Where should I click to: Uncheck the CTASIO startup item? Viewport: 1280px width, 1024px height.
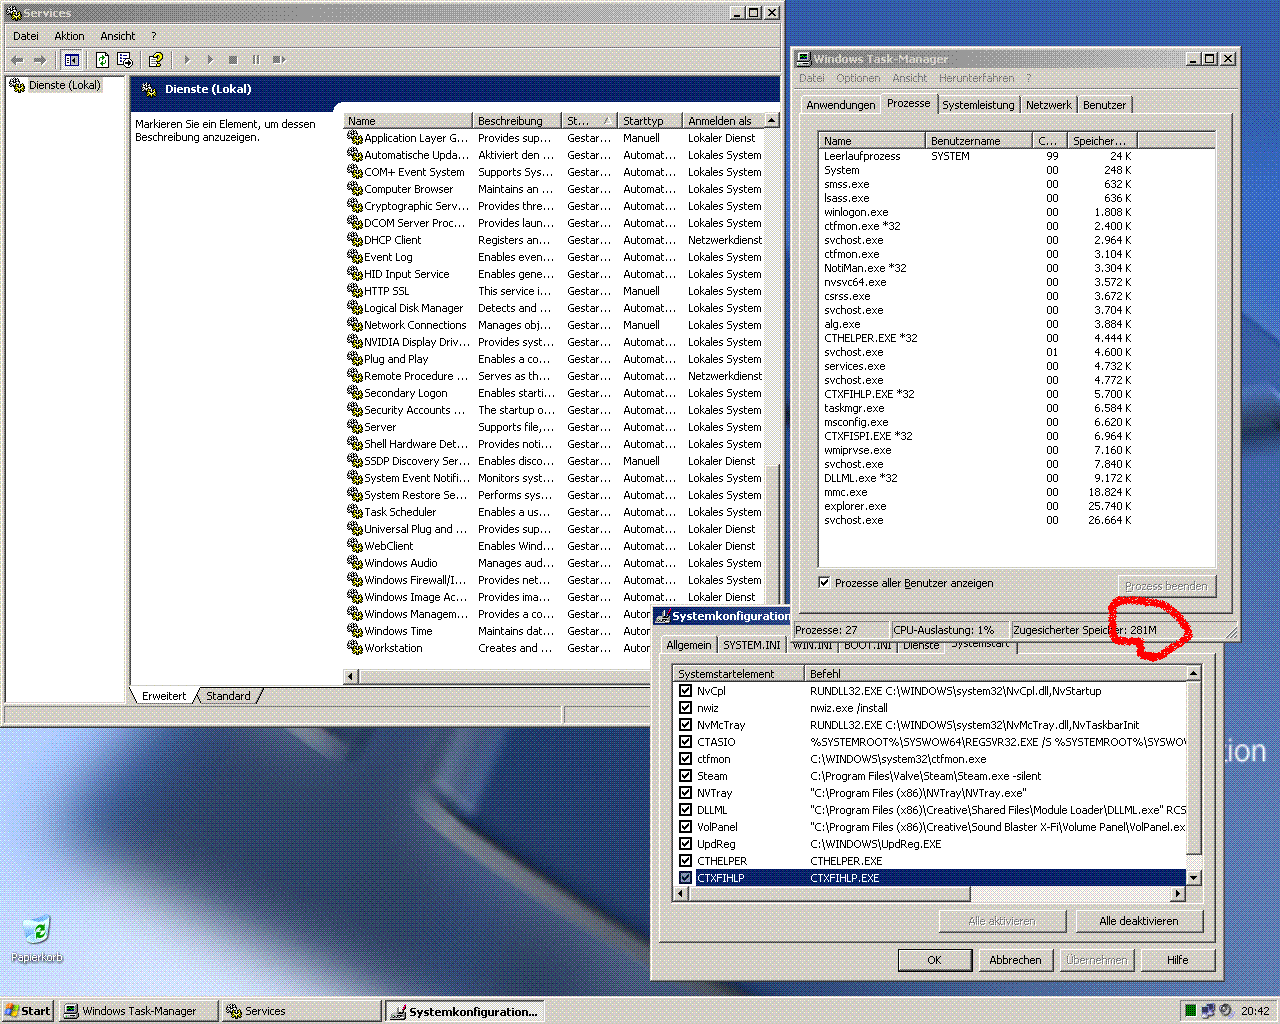(685, 742)
